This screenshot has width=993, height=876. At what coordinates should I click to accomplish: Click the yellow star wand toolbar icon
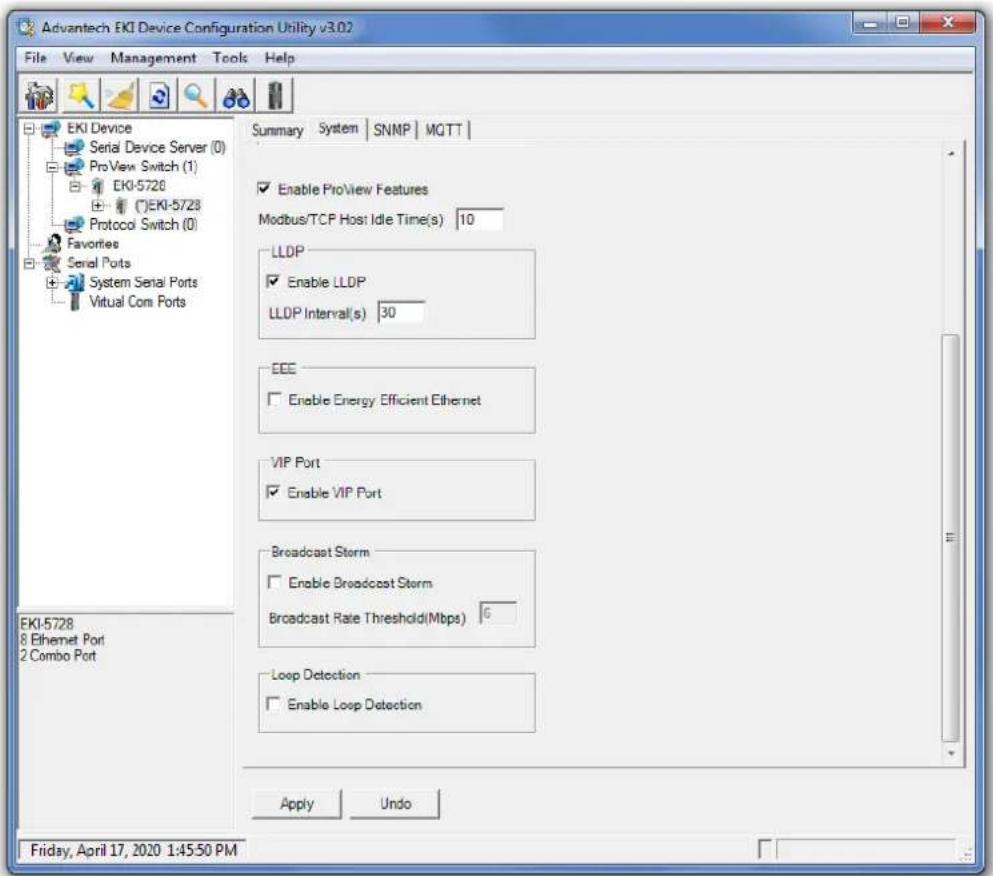tap(80, 96)
